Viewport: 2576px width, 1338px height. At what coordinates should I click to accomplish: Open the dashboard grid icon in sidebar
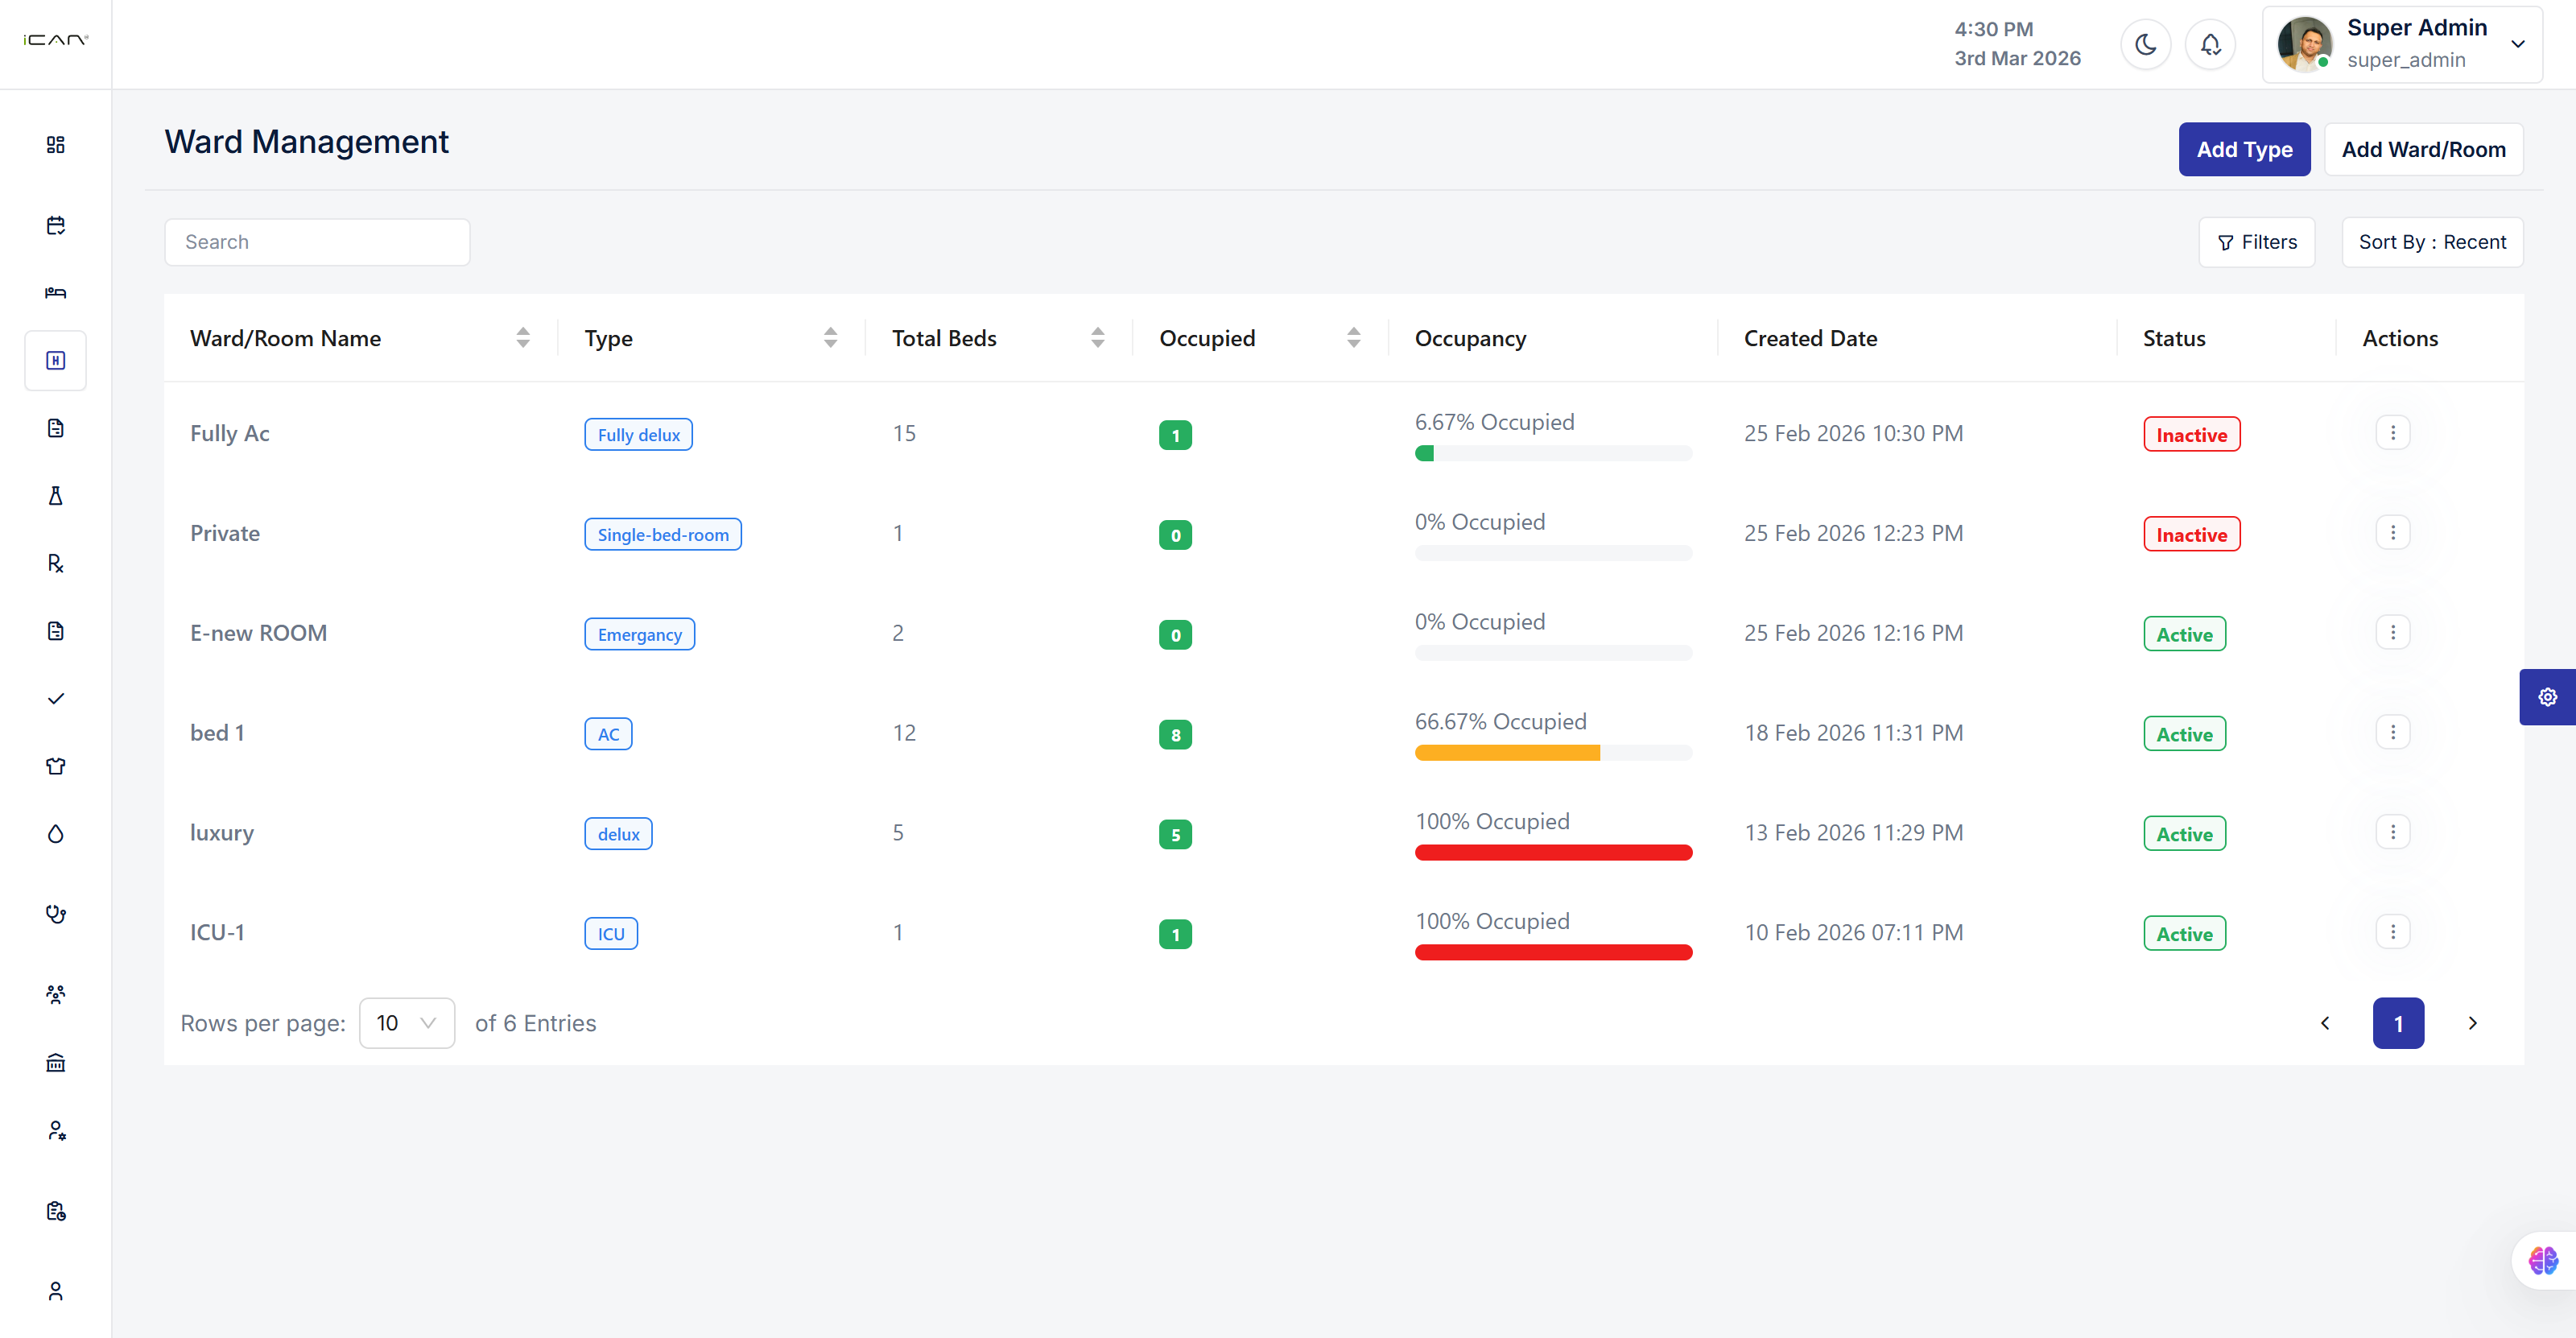[55, 145]
